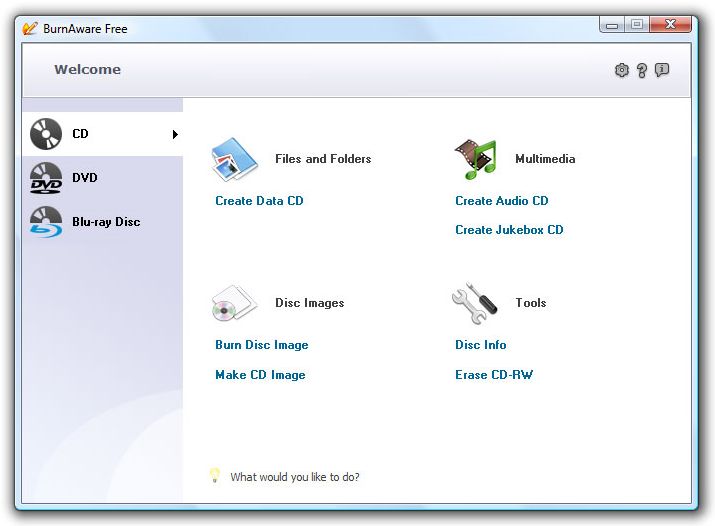This screenshot has width=715, height=526.
Task: Click the Tools heading text
Action: [530, 303]
